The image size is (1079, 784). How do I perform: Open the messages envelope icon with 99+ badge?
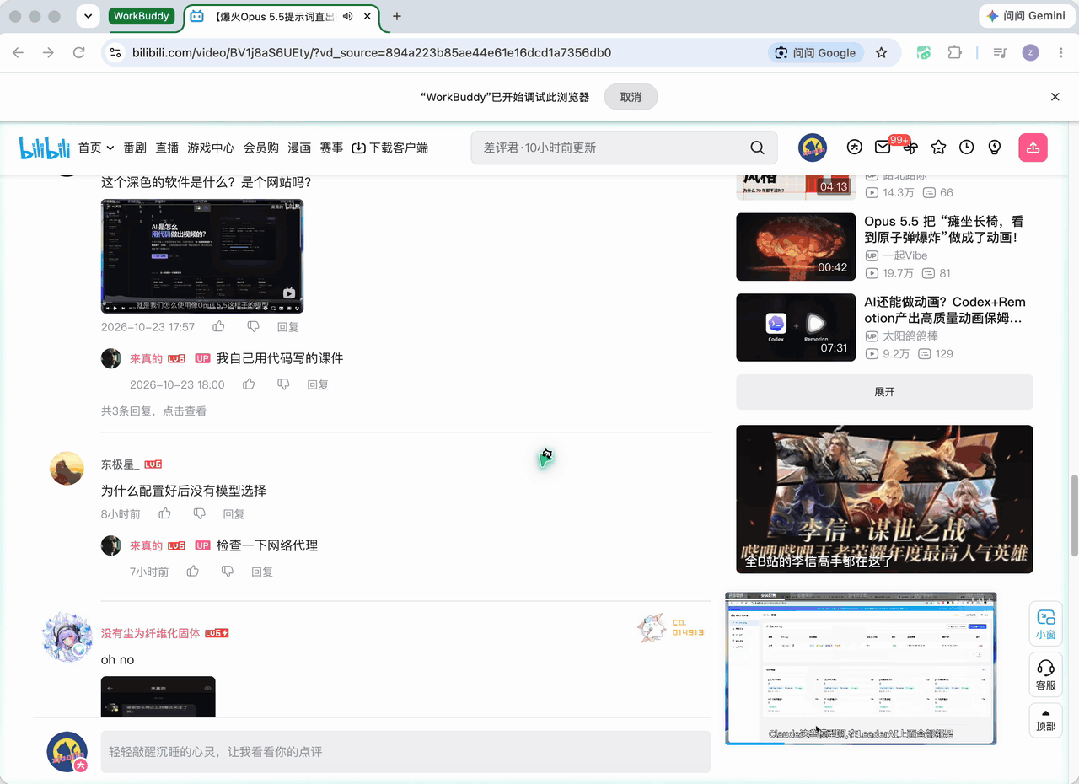[x=882, y=147]
